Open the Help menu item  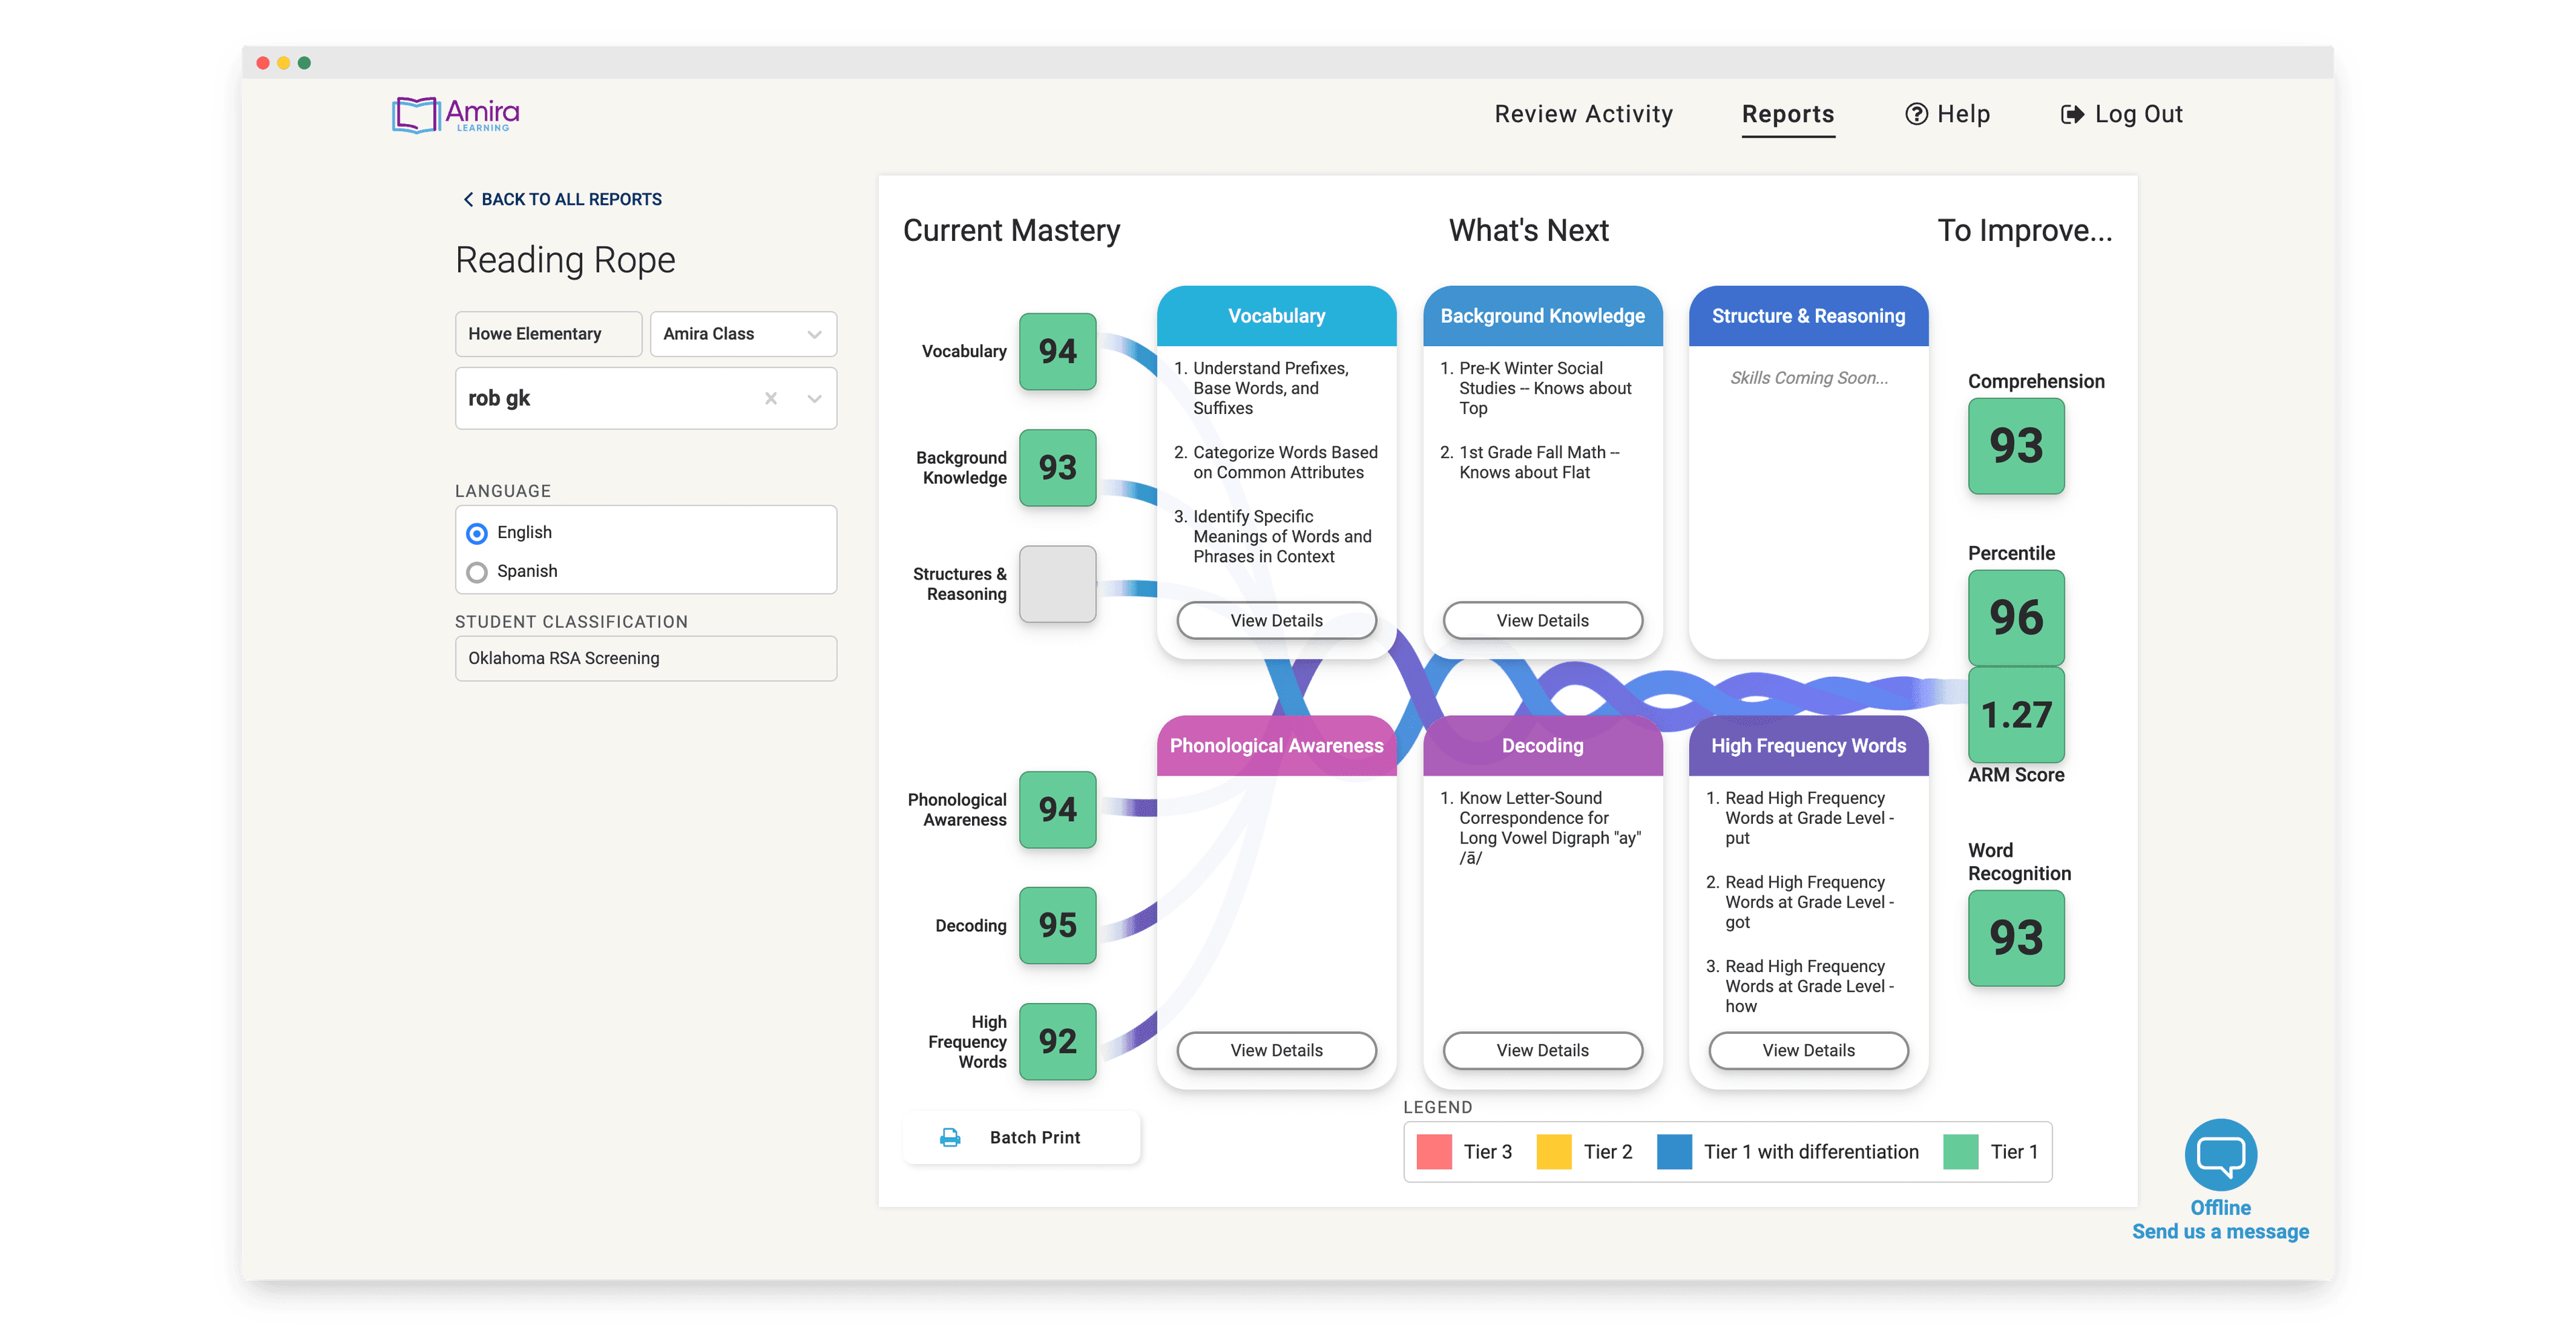tap(1947, 114)
